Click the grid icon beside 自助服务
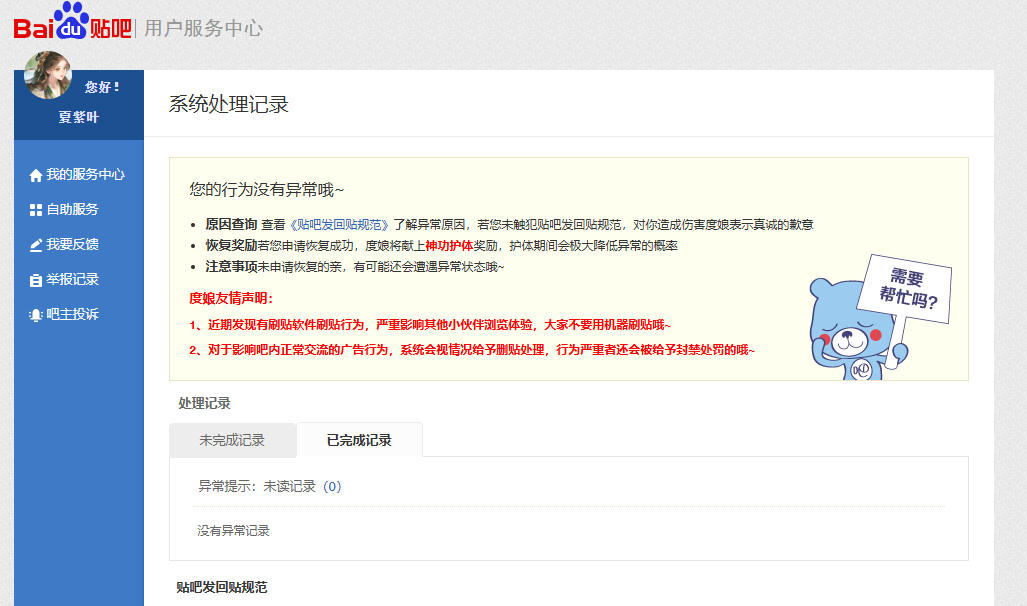This screenshot has height=606, width=1027. click(36, 210)
